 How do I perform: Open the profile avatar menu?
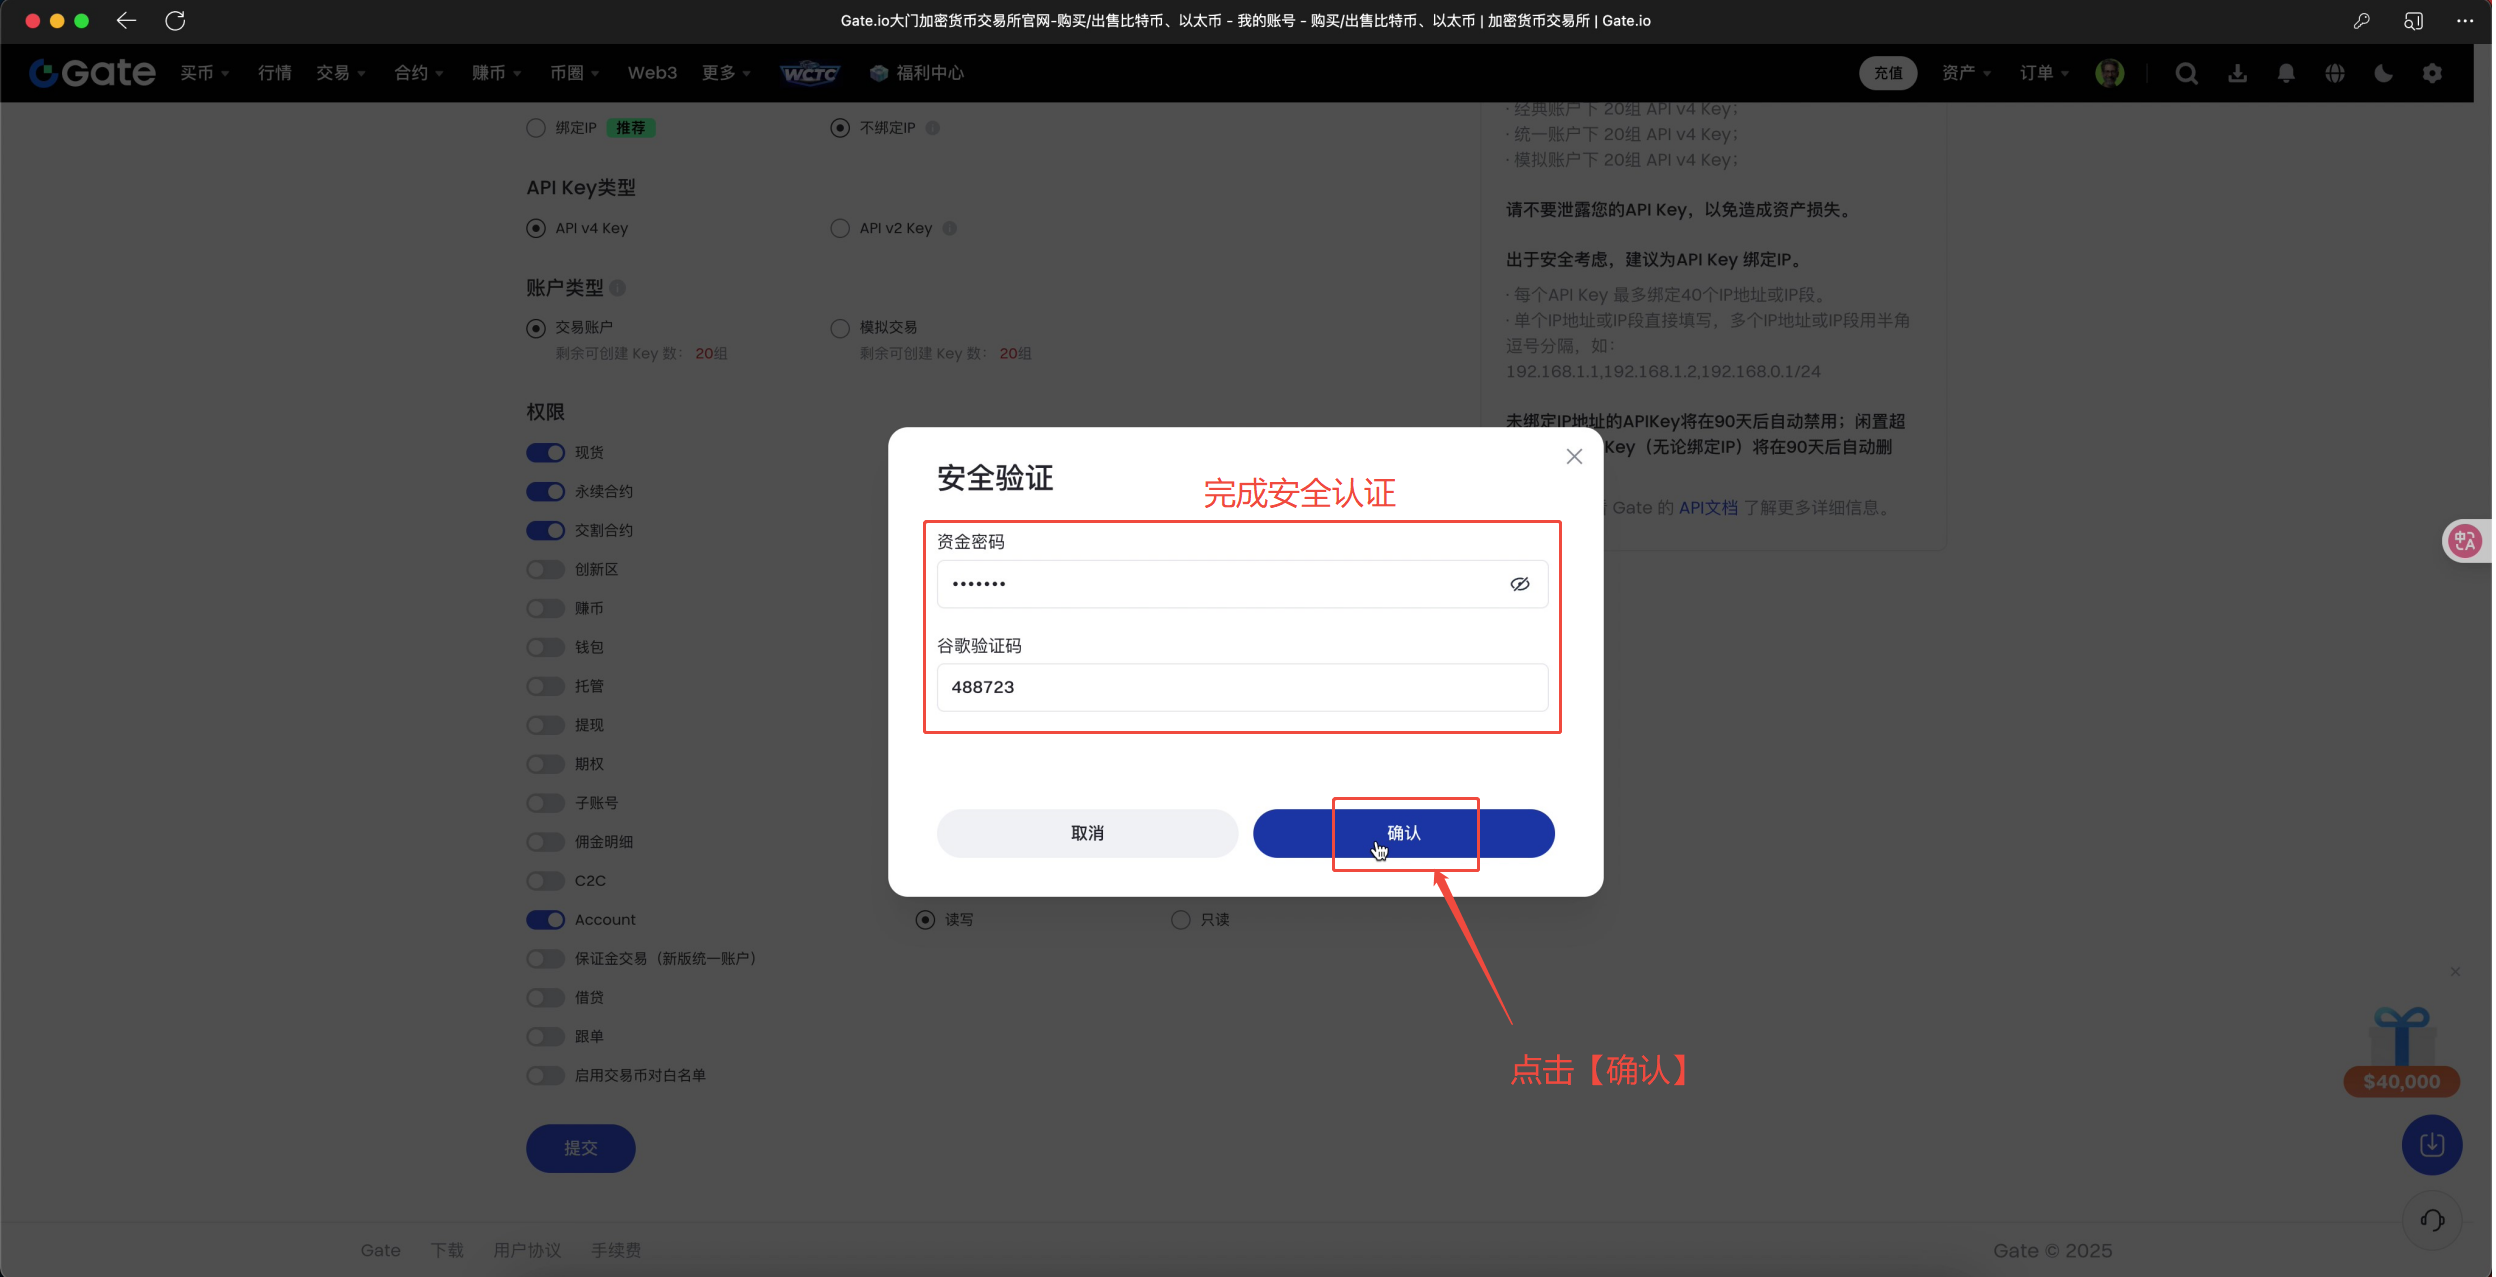(2110, 72)
